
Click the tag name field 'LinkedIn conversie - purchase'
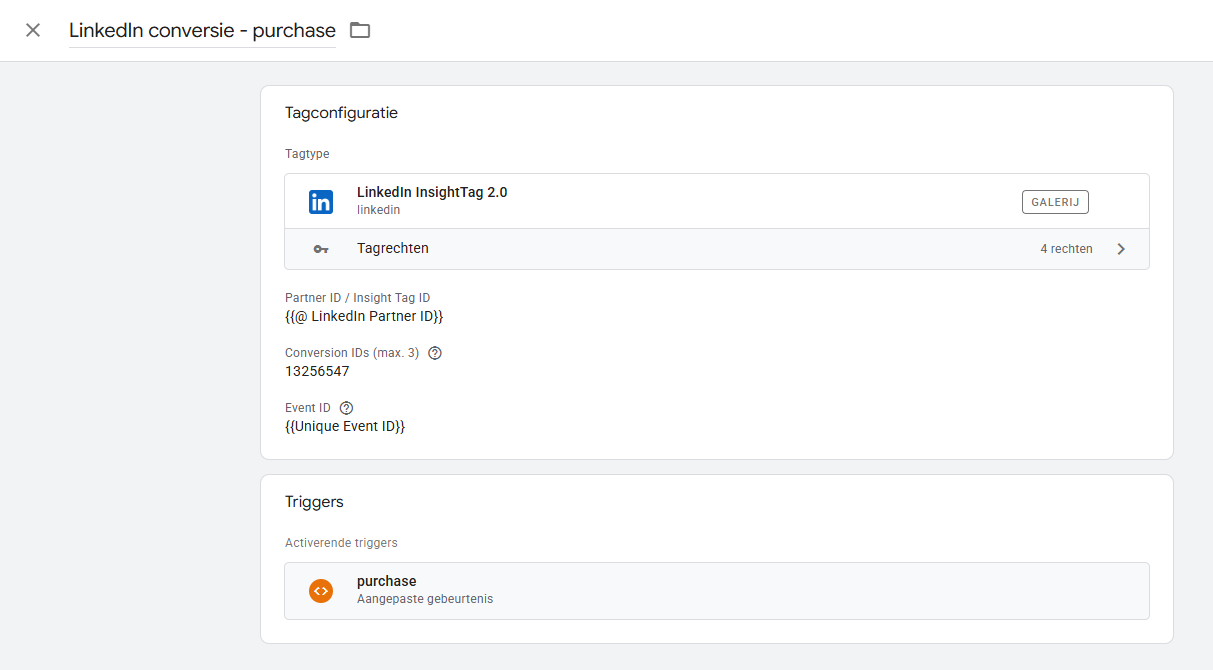click(202, 31)
